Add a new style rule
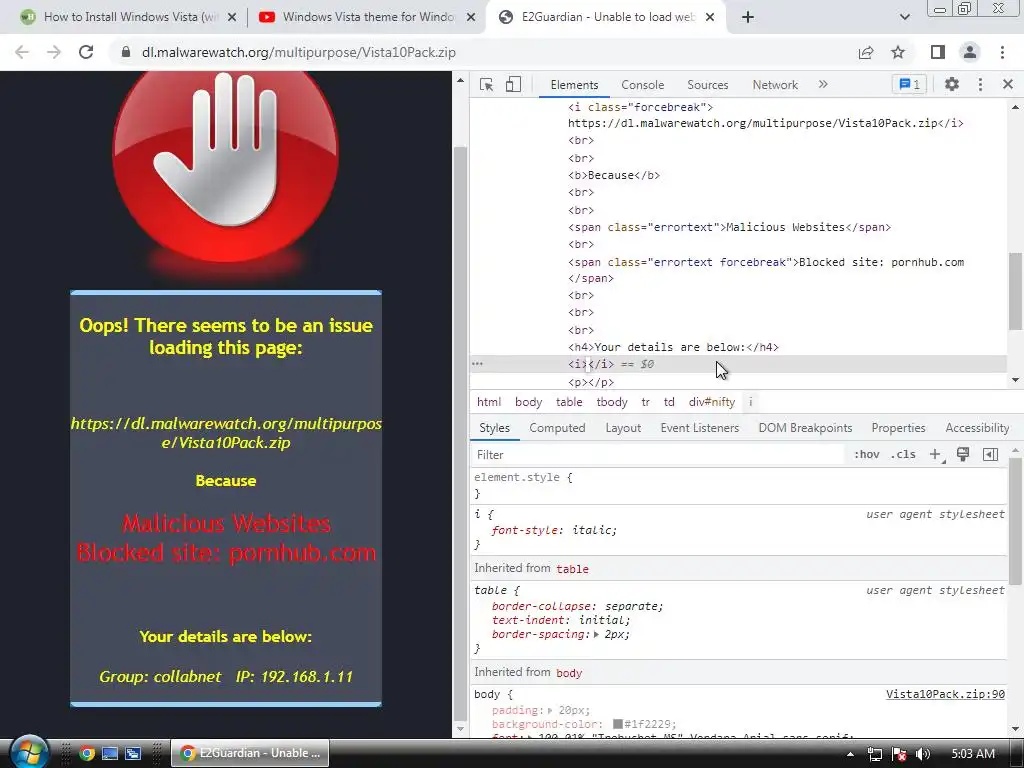The image size is (1024, 768). [x=936, y=455]
